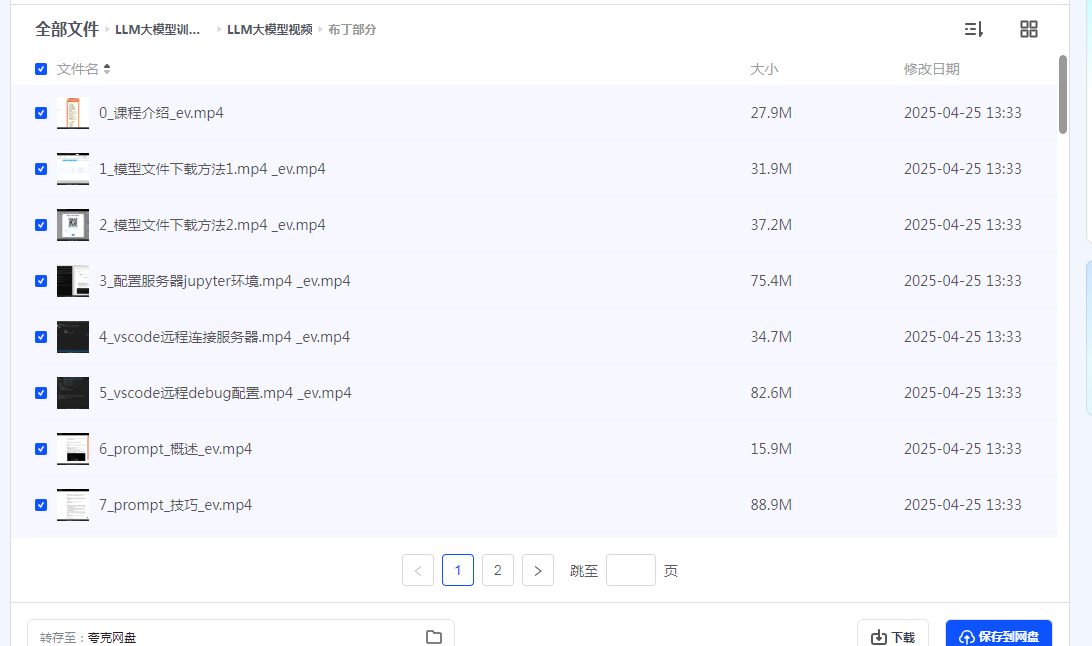
Task: Click the 跳至 page number input field
Action: tap(630, 571)
